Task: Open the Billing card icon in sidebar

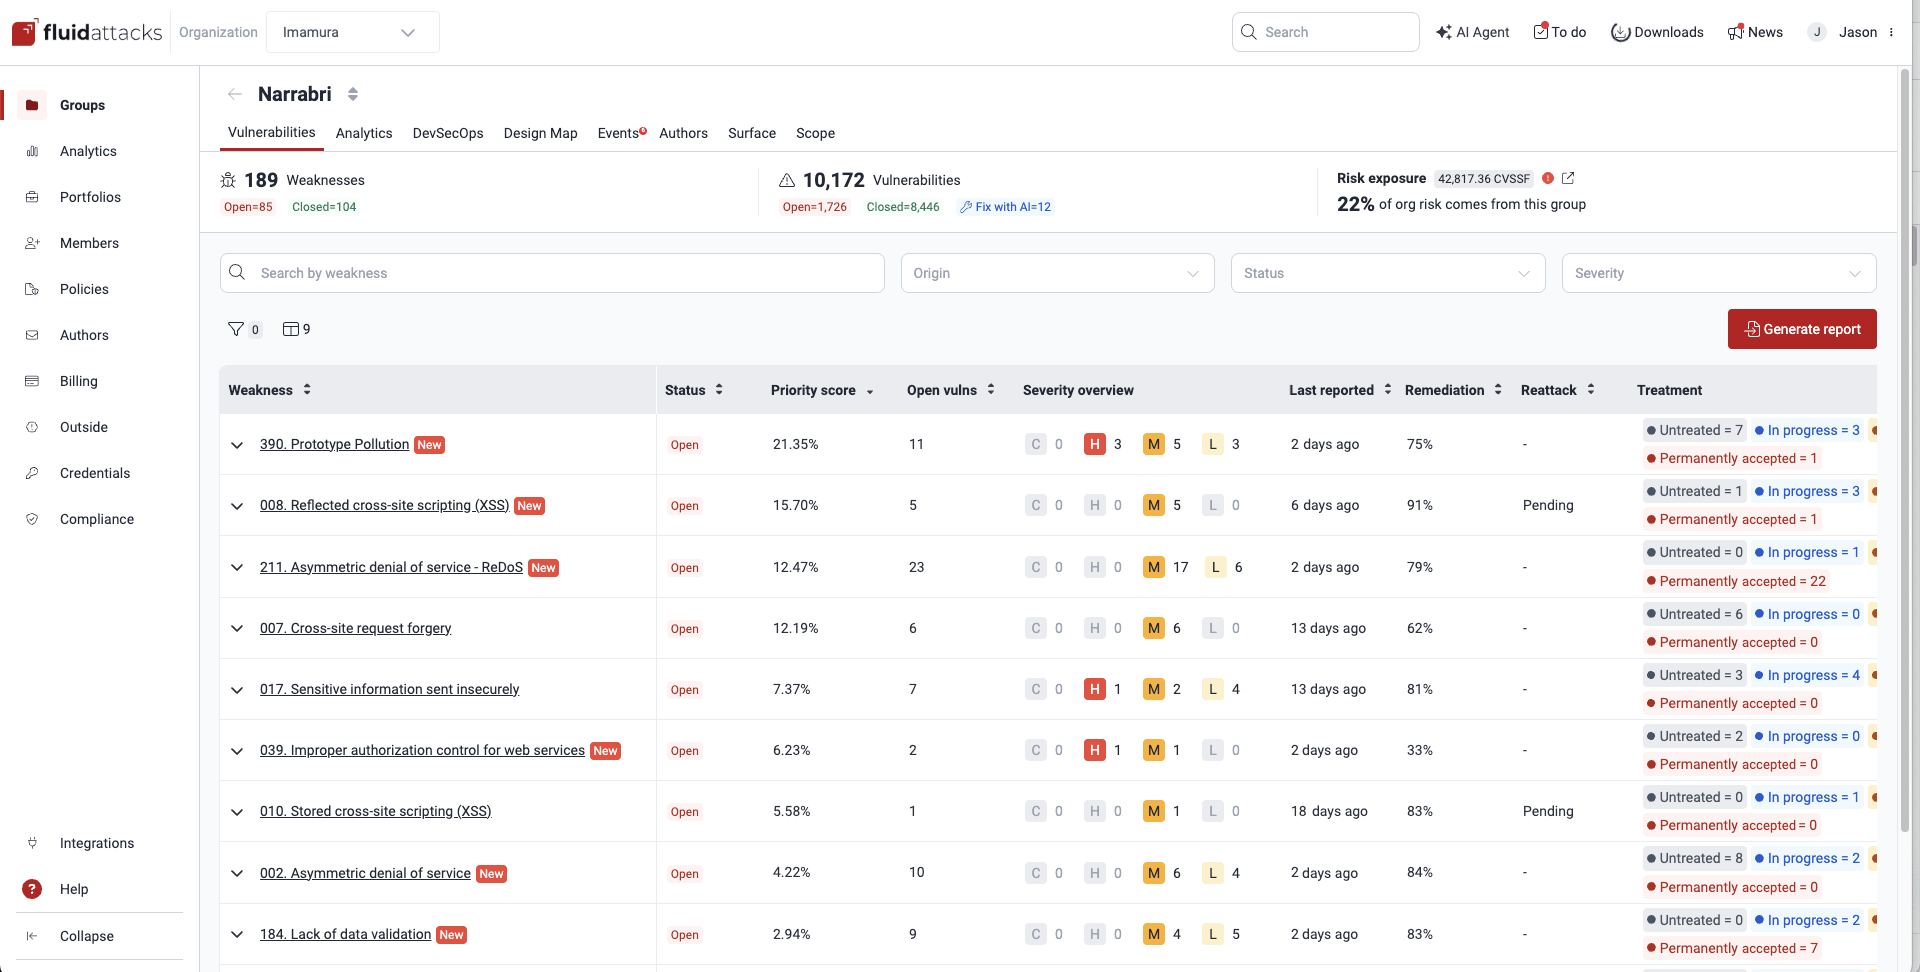Action: pos(32,381)
